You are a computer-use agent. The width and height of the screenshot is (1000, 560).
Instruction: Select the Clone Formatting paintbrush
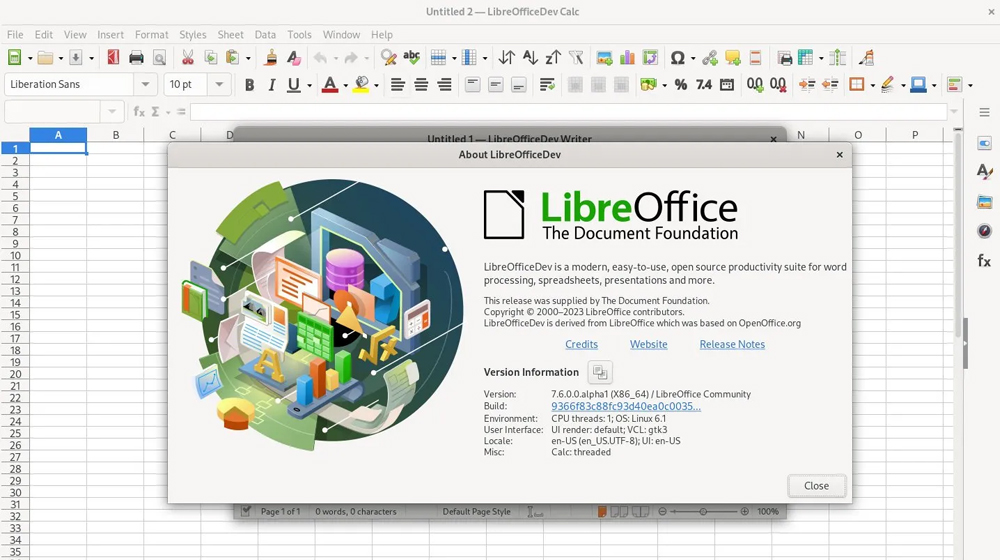click(x=270, y=58)
